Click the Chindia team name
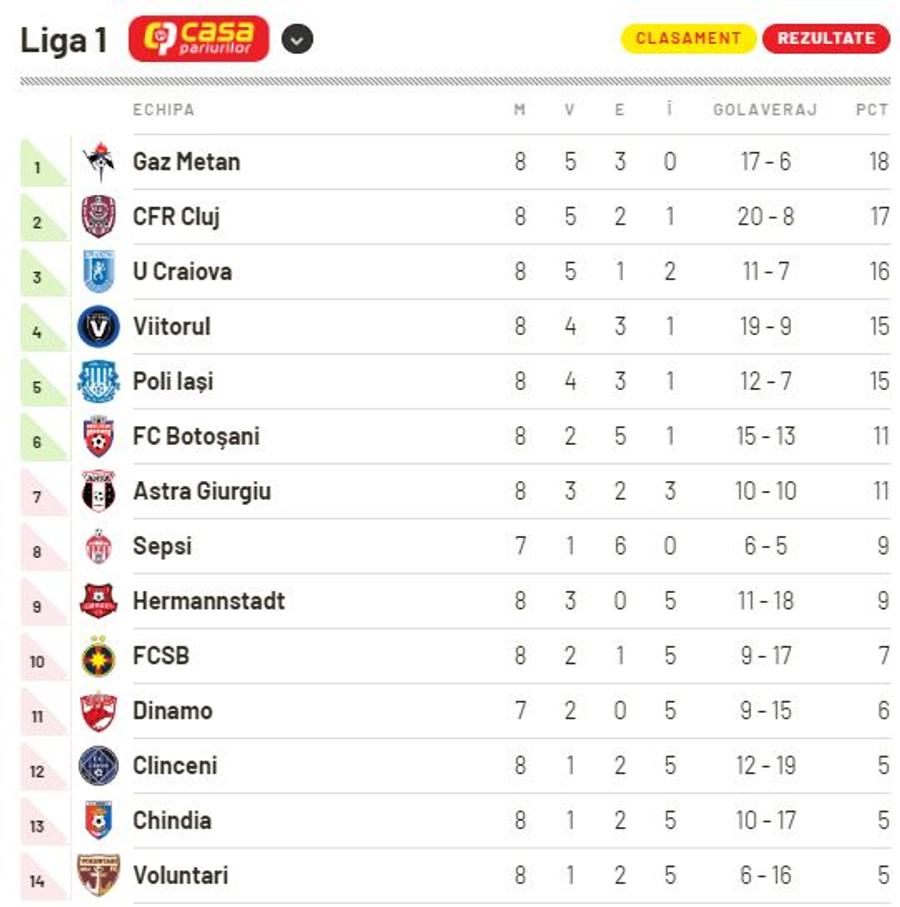900x907 pixels. (x=172, y=820)
